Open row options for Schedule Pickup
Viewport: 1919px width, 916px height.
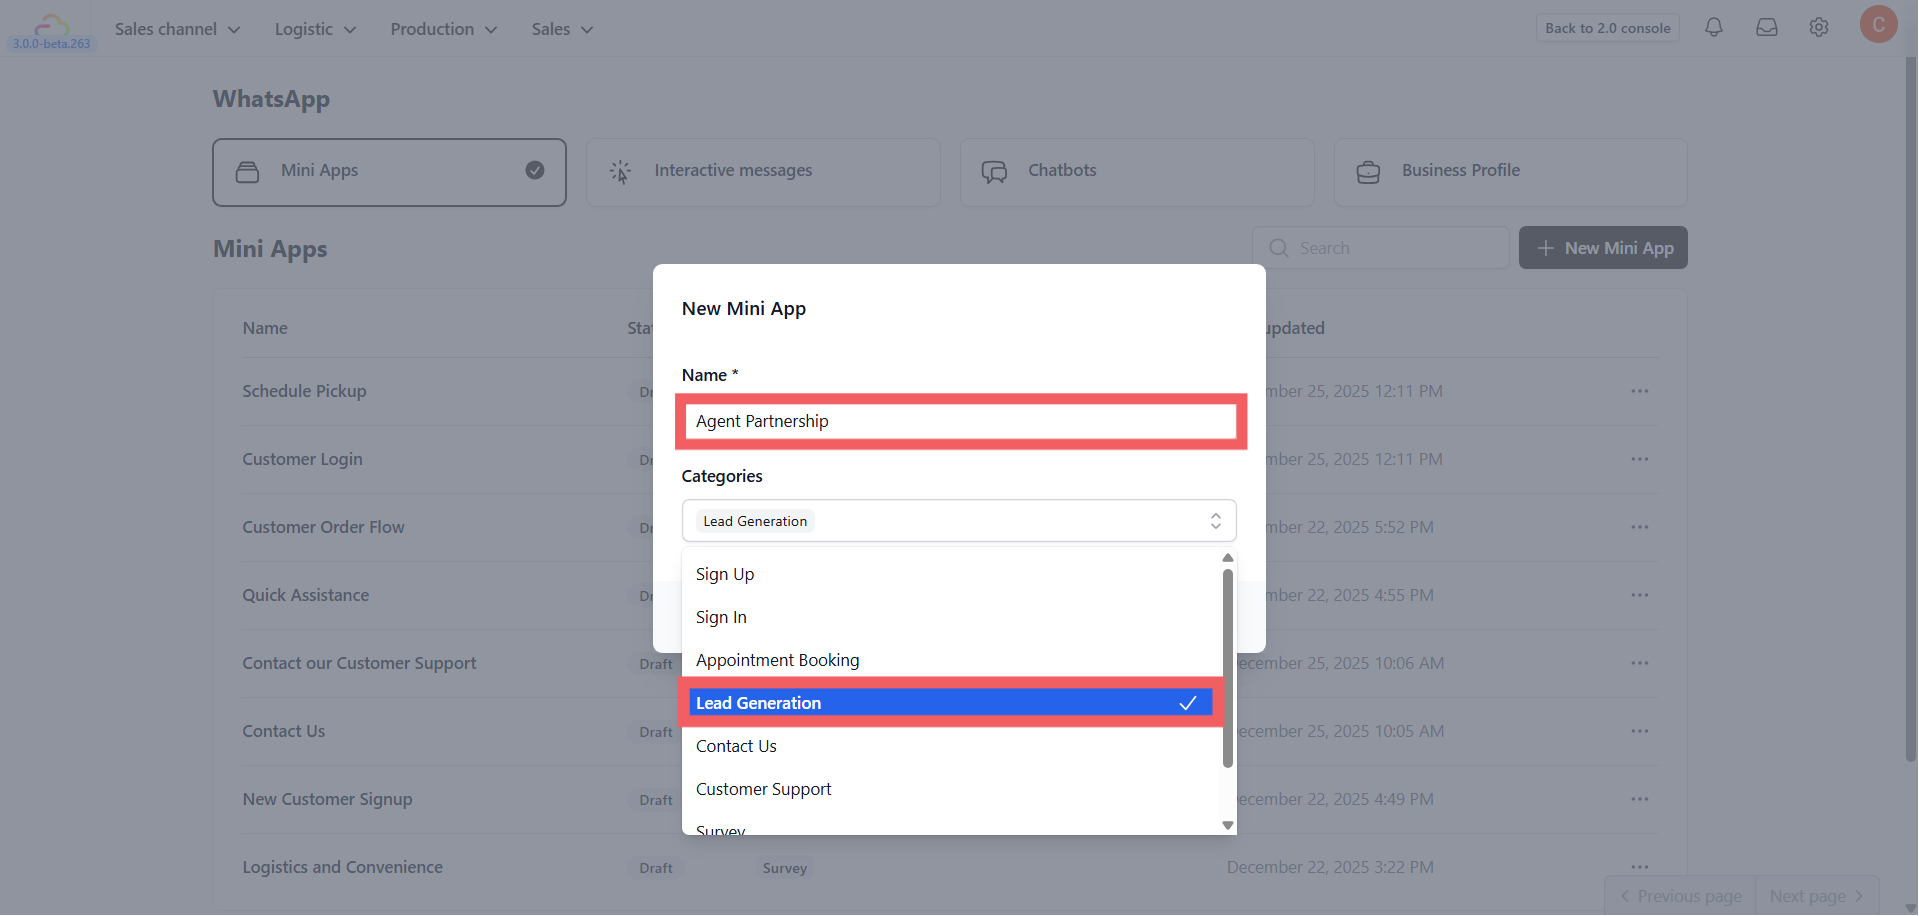1639,391
